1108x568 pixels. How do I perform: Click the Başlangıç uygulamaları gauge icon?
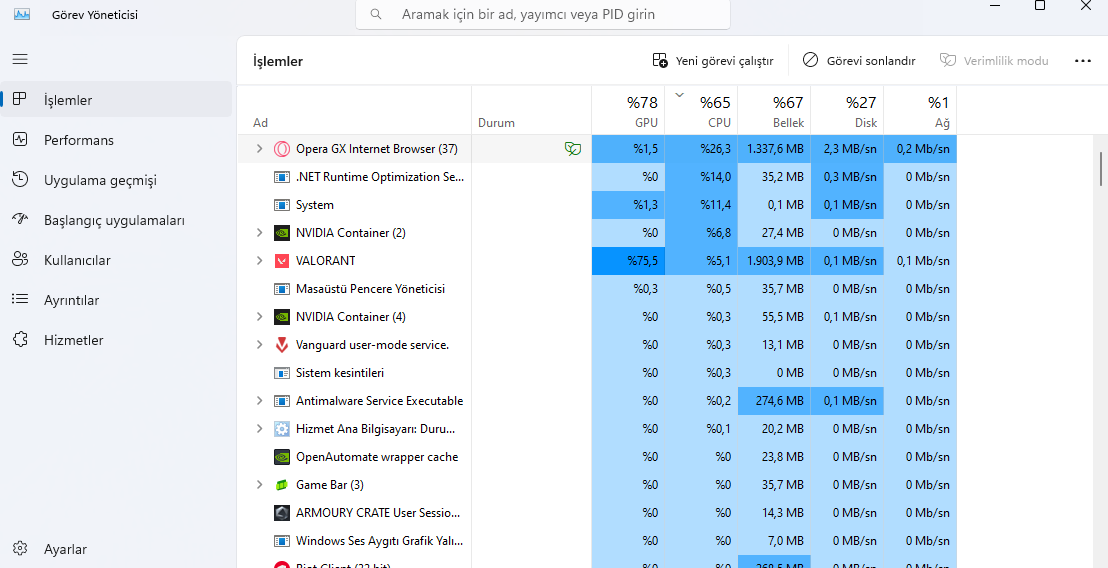(20, 219)
